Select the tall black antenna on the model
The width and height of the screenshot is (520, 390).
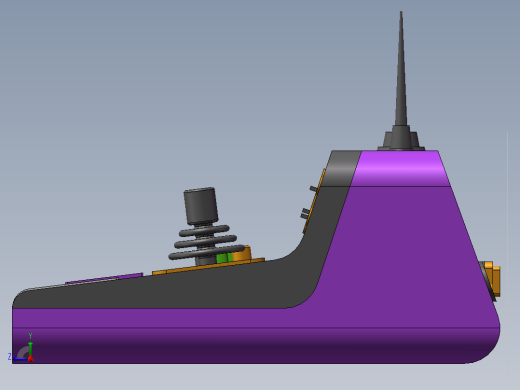(x=401, y=82)
